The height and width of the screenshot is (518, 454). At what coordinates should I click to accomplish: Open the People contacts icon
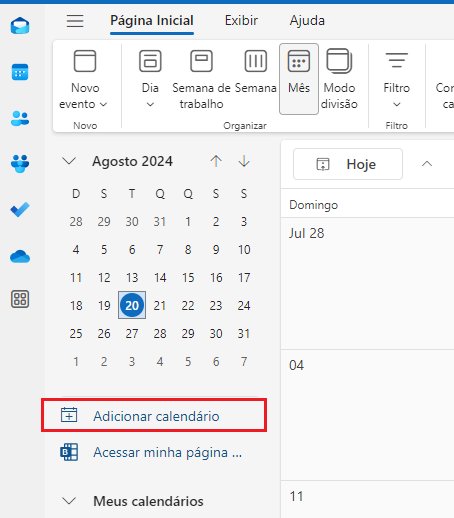[x=20, y=118]
